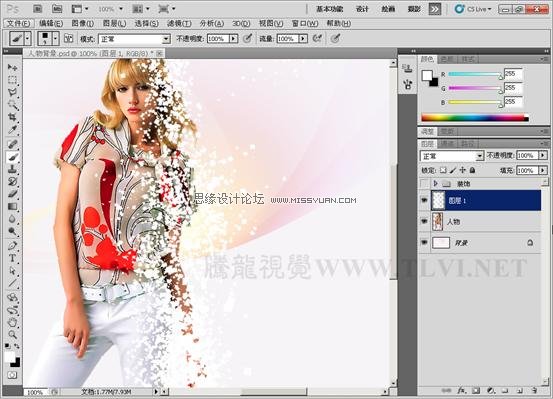The width and height of the screenshot is (553, 399).
Task: Toggle the Brush panel from options bar
Action: [68, 38]
